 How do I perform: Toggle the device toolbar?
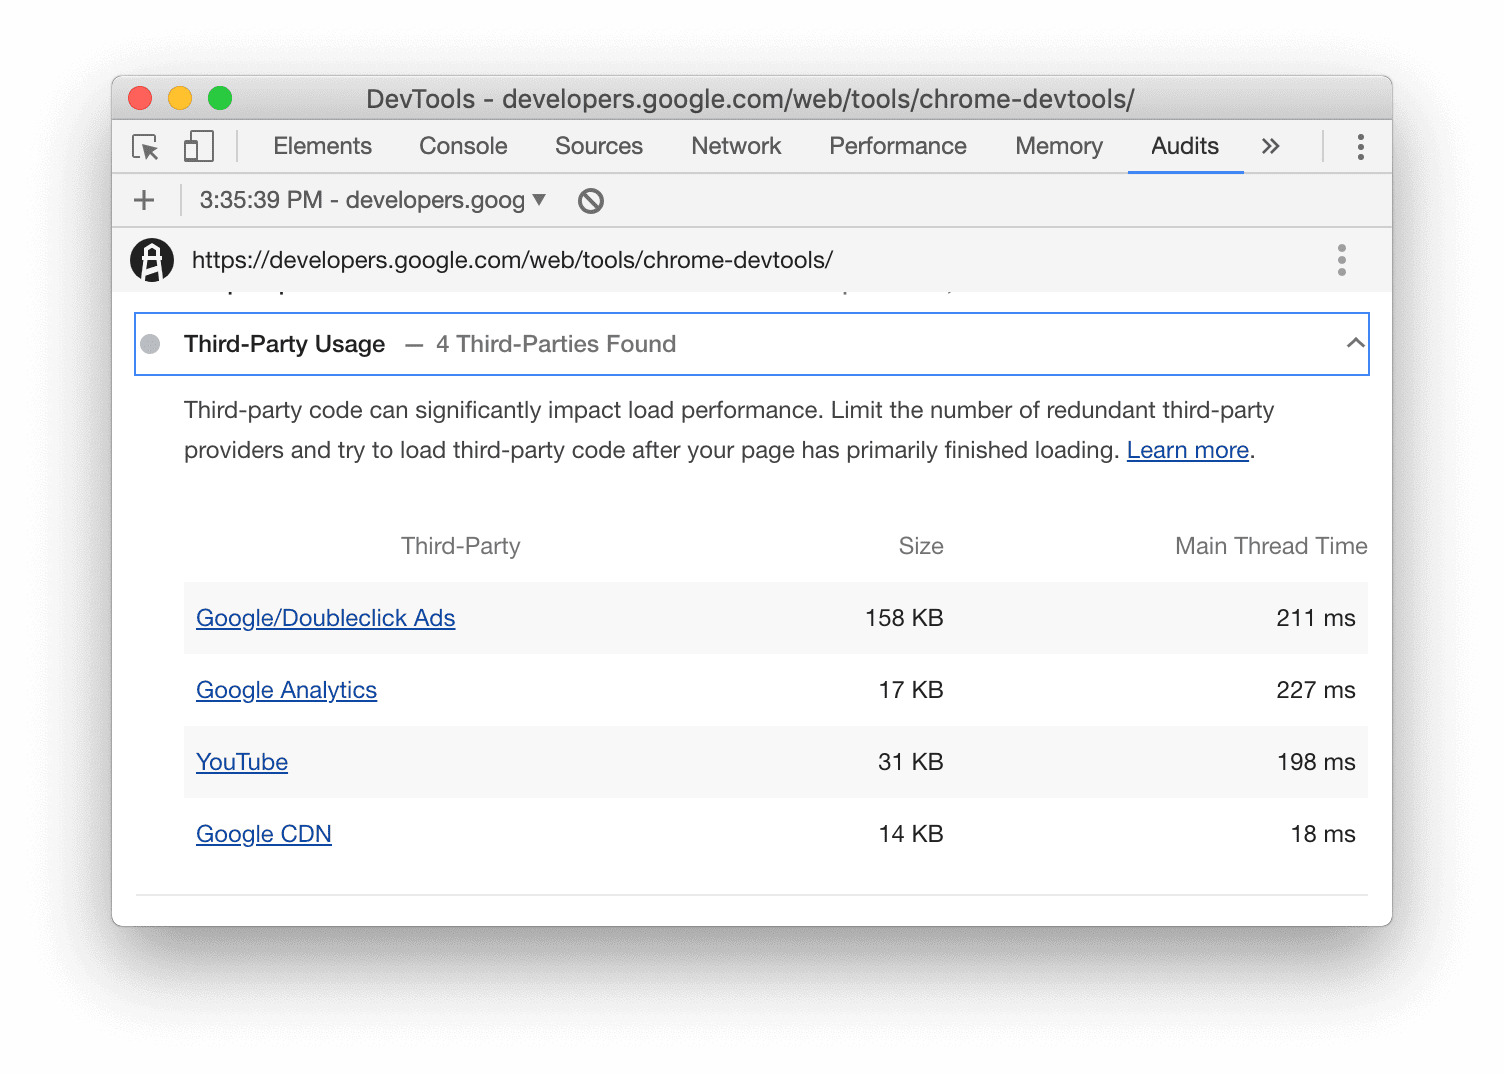click(x=197, y=146)
